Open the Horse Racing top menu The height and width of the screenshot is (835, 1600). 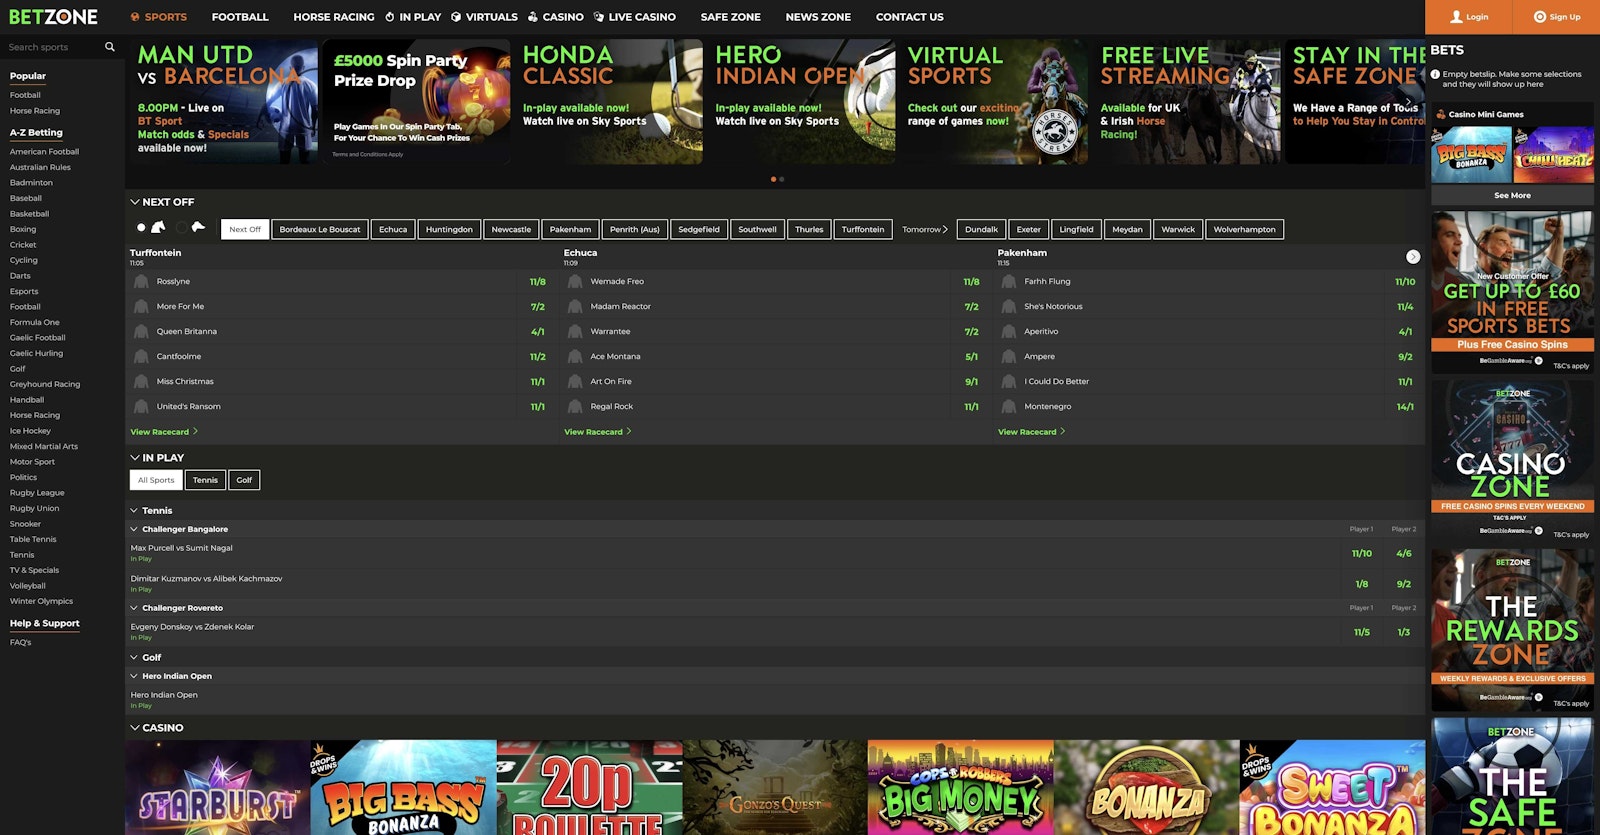333,17
